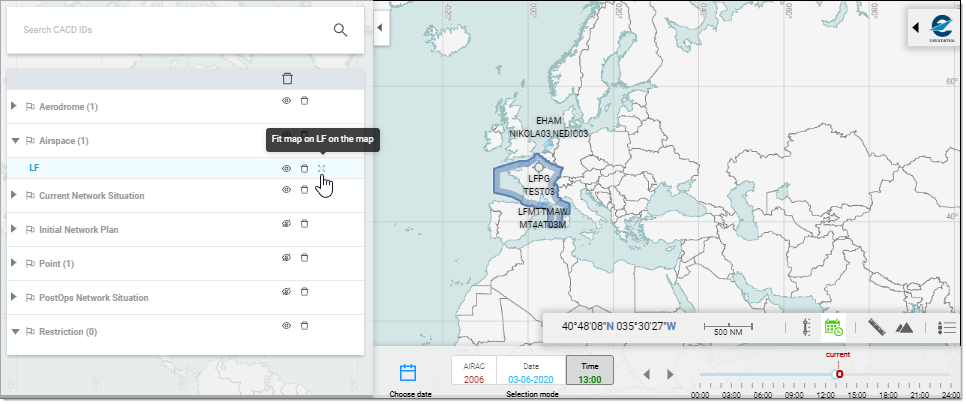Viewport: 966px width, 404px height.
Task: Click the Time 13:00 button
Action: (589, 372)
